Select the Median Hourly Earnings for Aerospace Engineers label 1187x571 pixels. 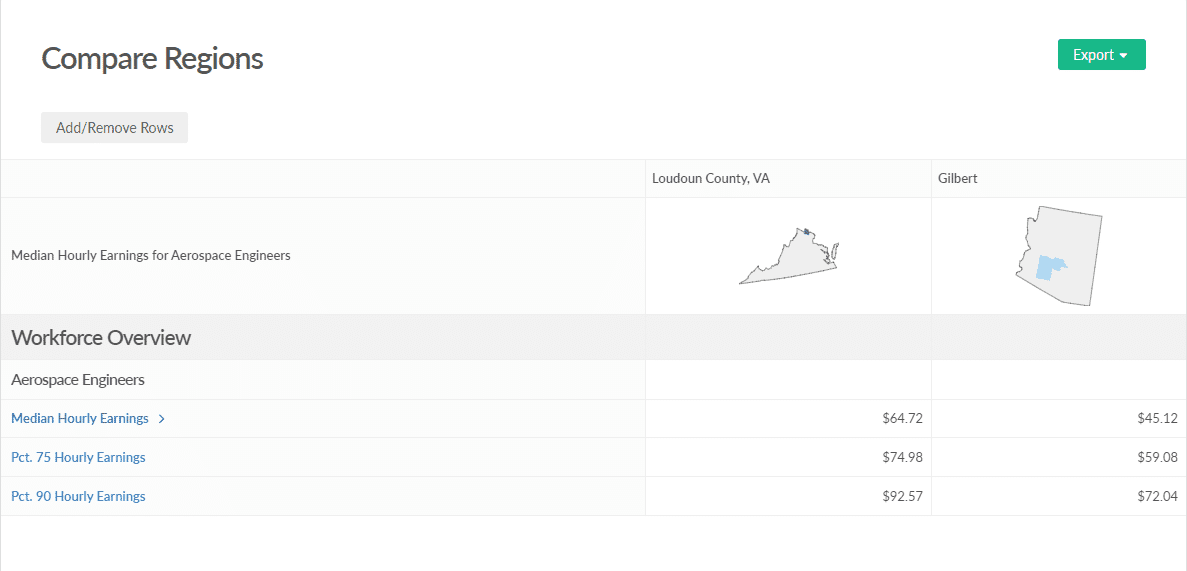coord(151,256)
